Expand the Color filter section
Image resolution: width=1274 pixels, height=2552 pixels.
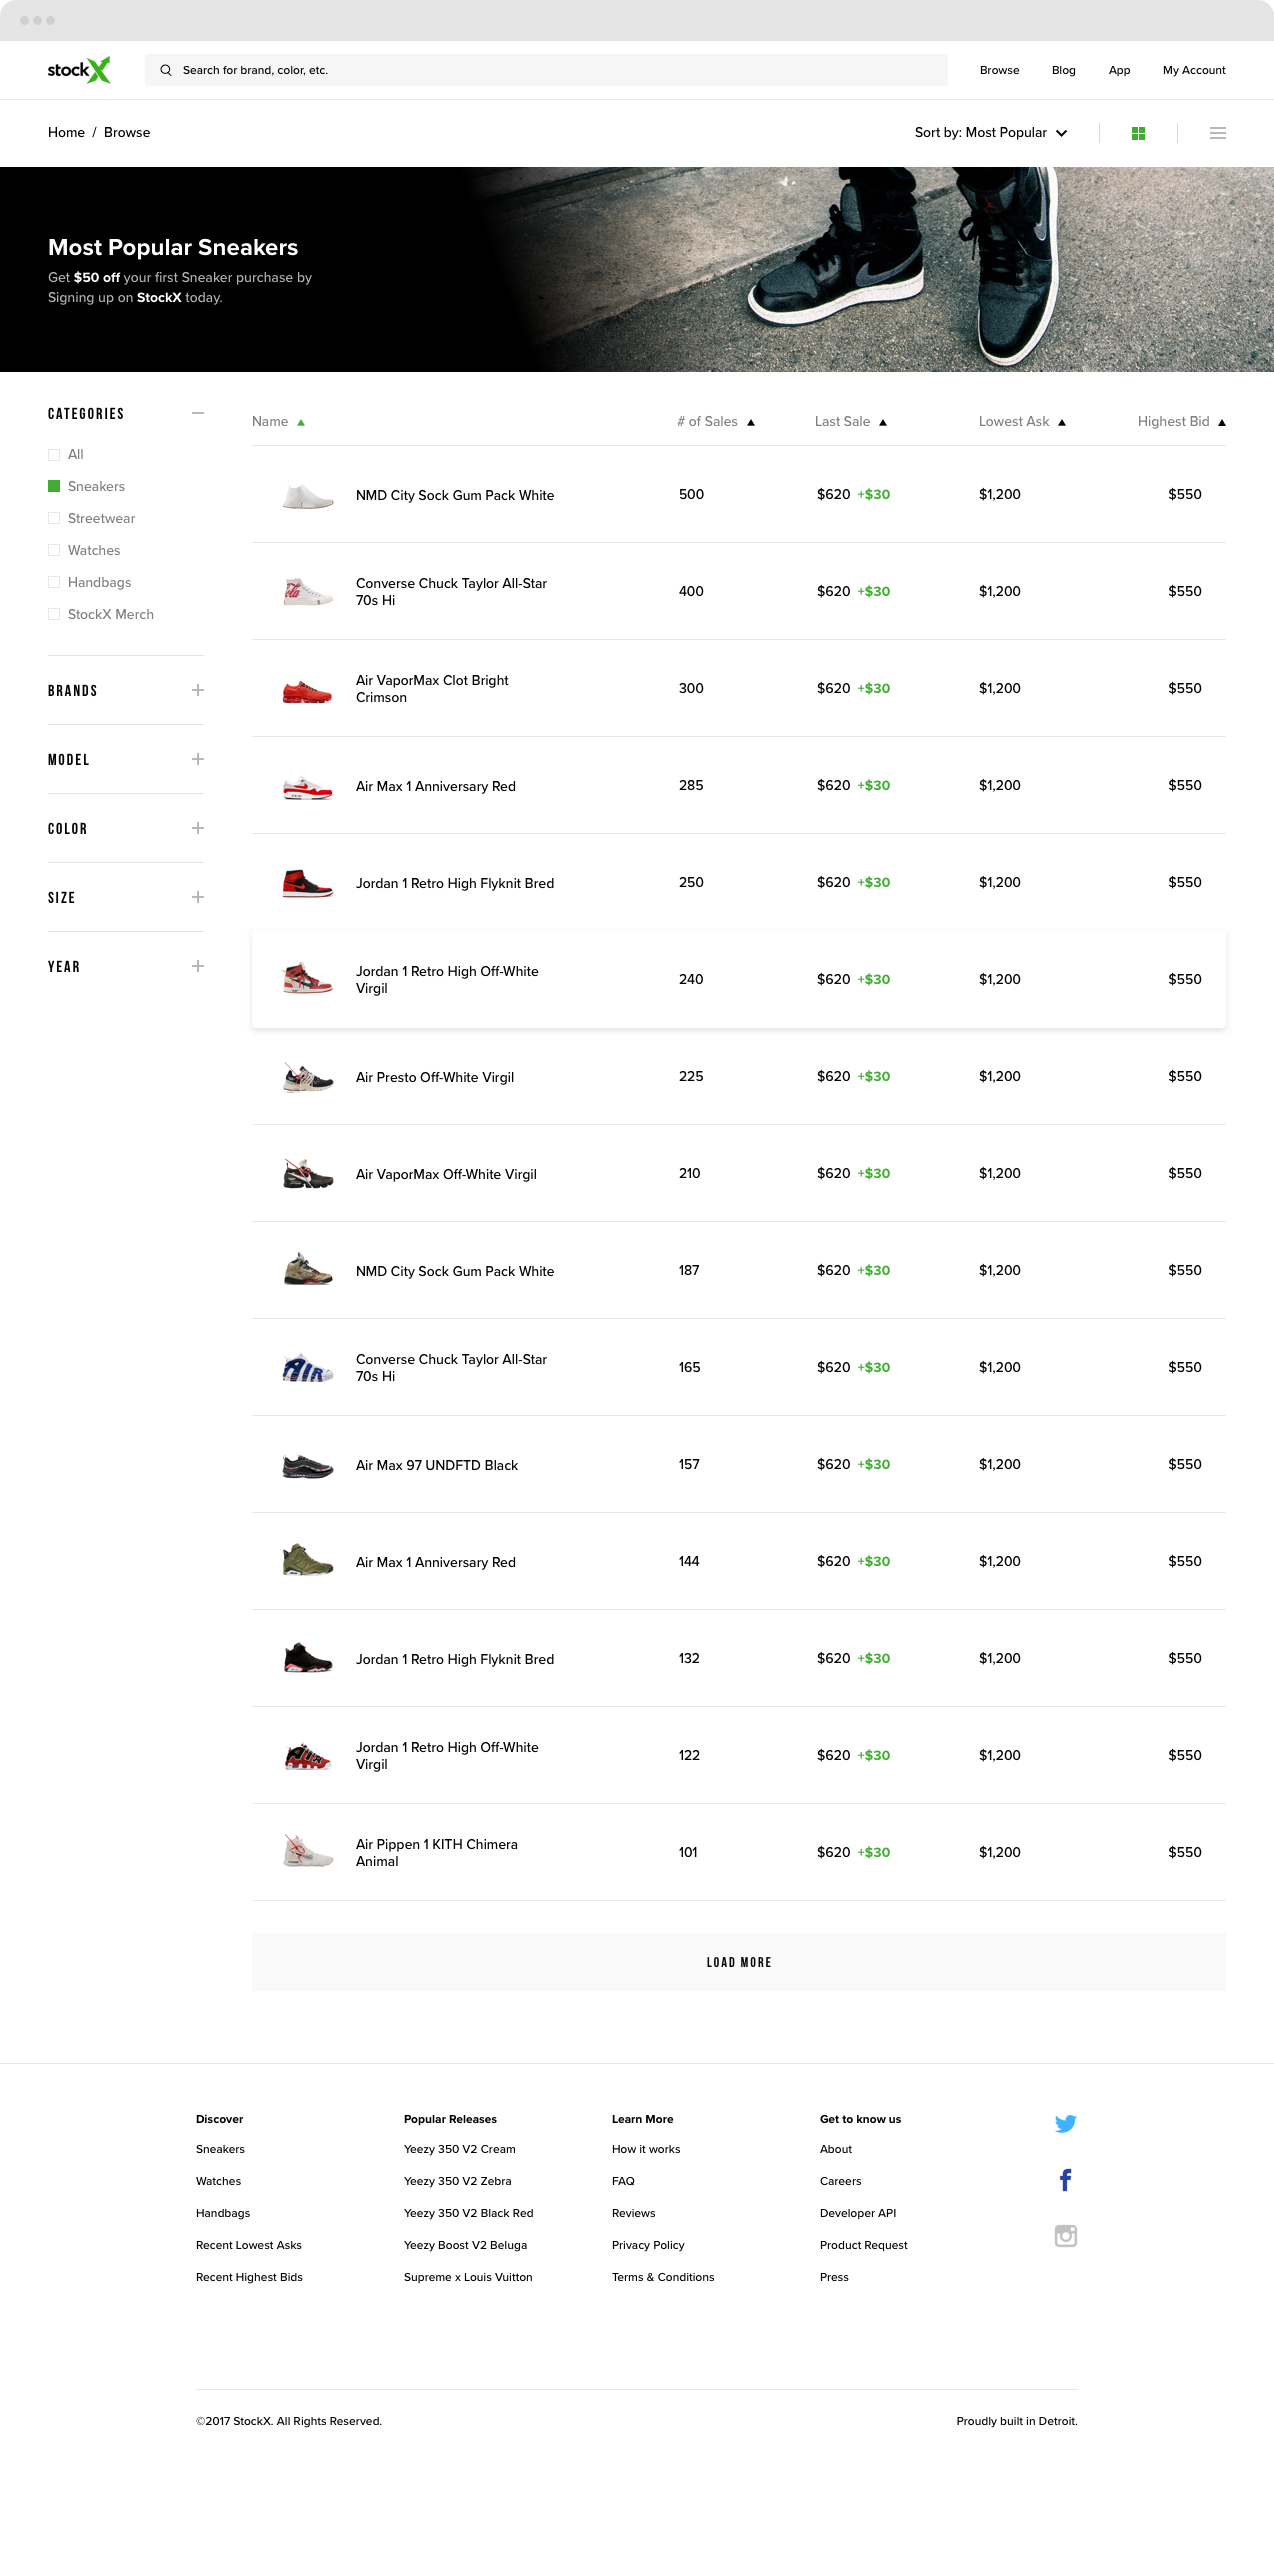click(198, 828)
